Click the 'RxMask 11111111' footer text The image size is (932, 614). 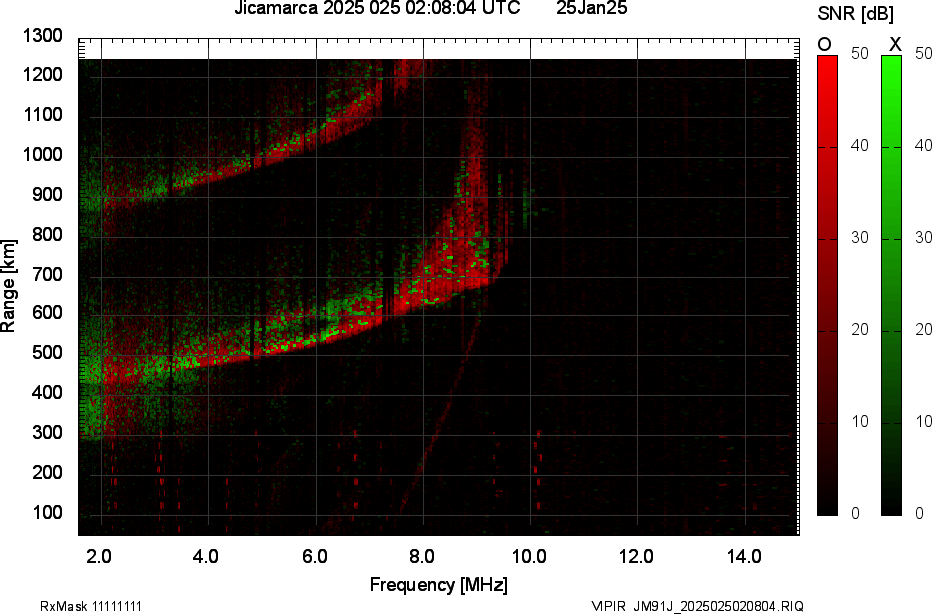tap(91, 606)
